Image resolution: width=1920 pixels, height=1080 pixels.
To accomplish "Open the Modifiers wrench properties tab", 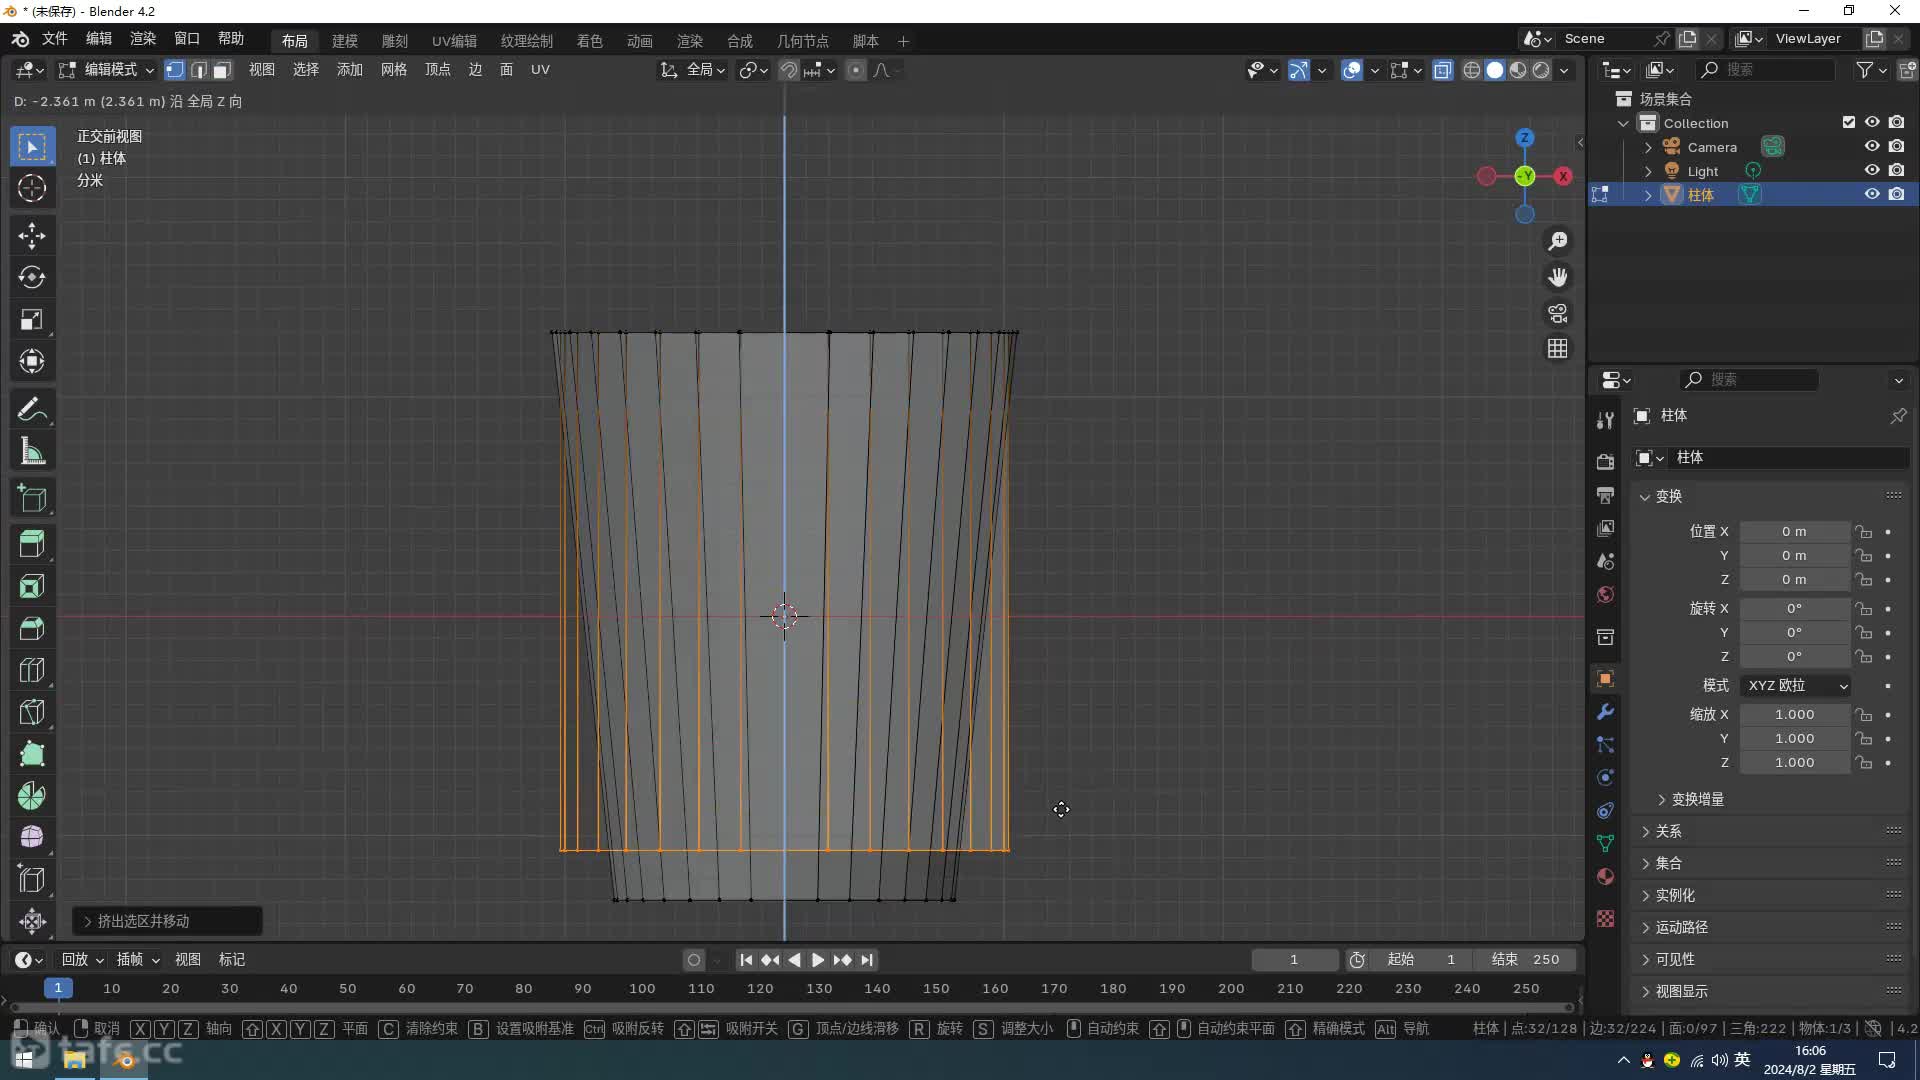I will click(1605, 712).
